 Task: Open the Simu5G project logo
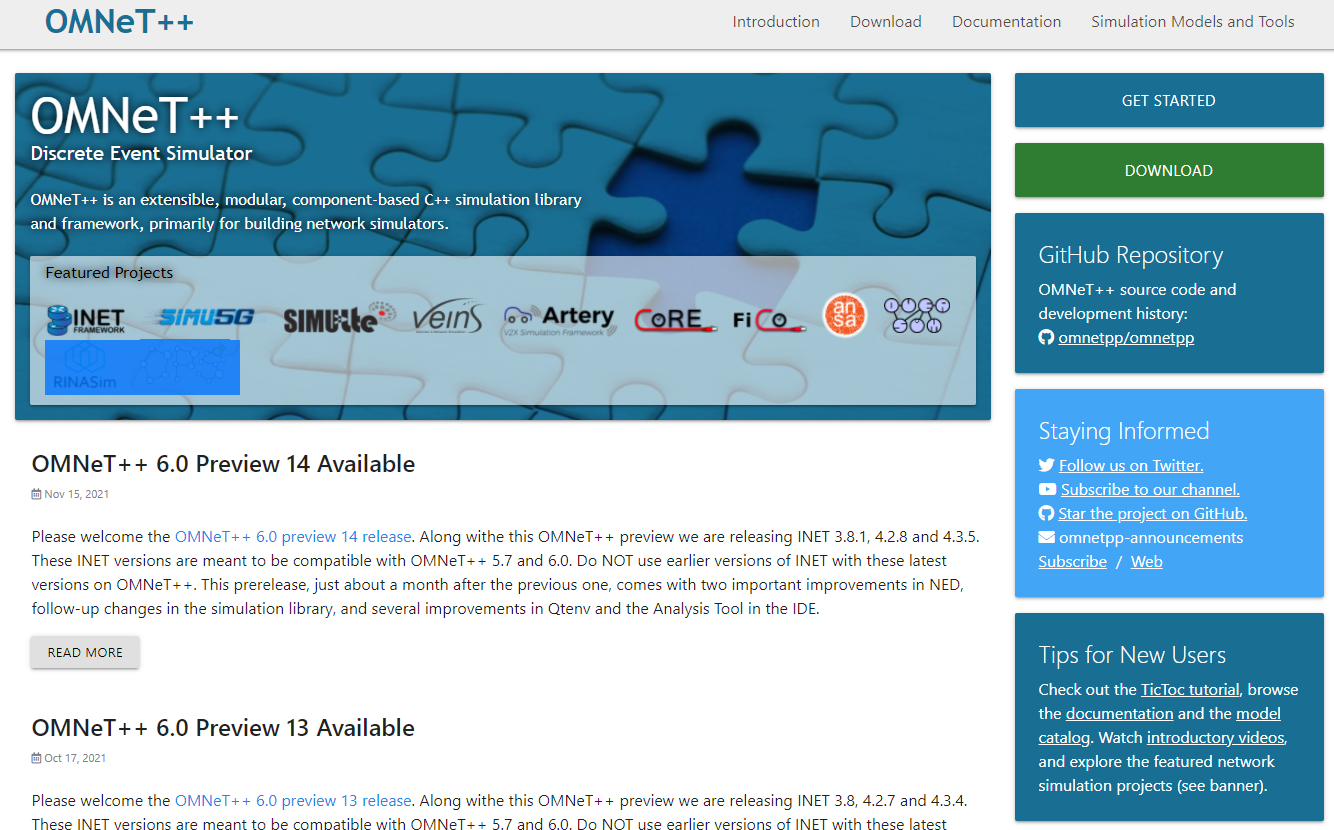(x=205, y=318)
